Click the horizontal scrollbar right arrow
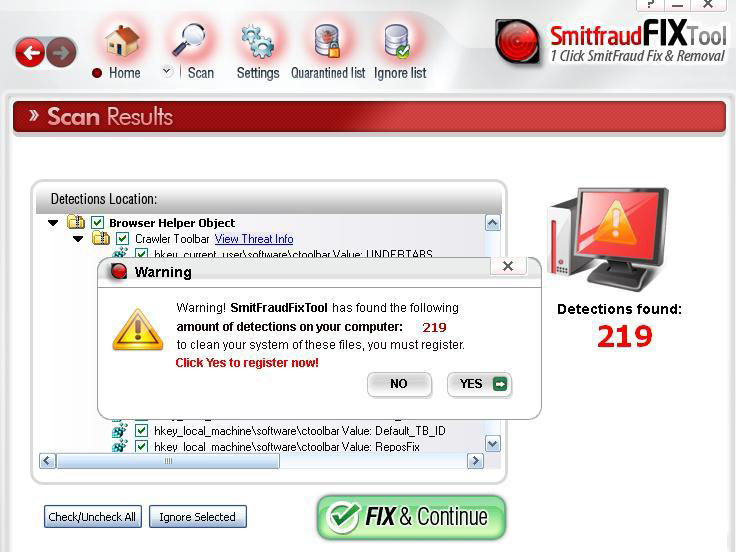 (475, 461)
